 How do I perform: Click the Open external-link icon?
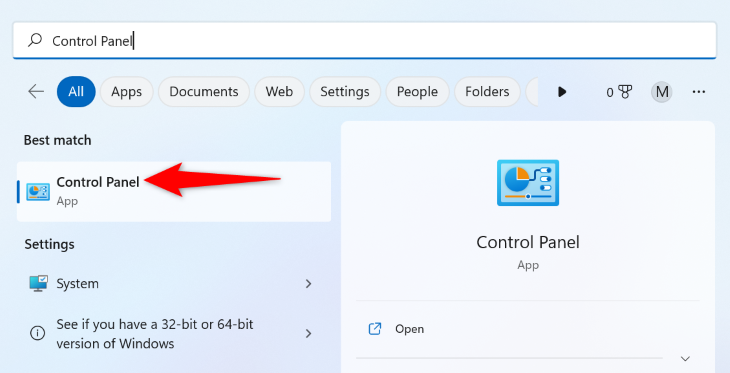[375, 329]
